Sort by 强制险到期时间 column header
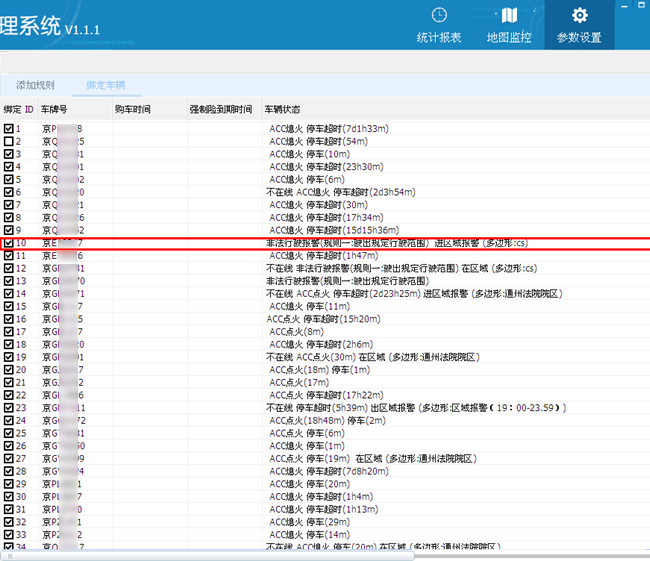 220,108
